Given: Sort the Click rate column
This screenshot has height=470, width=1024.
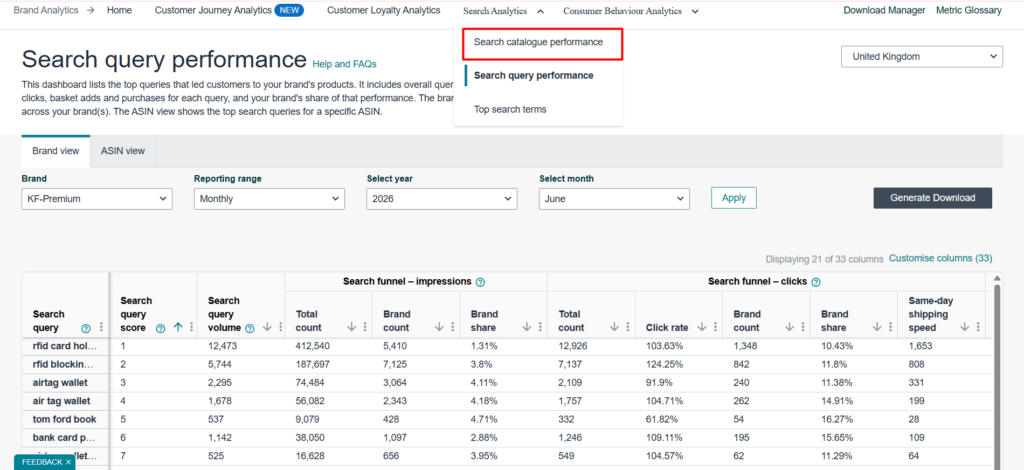Looking at the screenshot, I should pyautogui.click(x=701, y=328).
